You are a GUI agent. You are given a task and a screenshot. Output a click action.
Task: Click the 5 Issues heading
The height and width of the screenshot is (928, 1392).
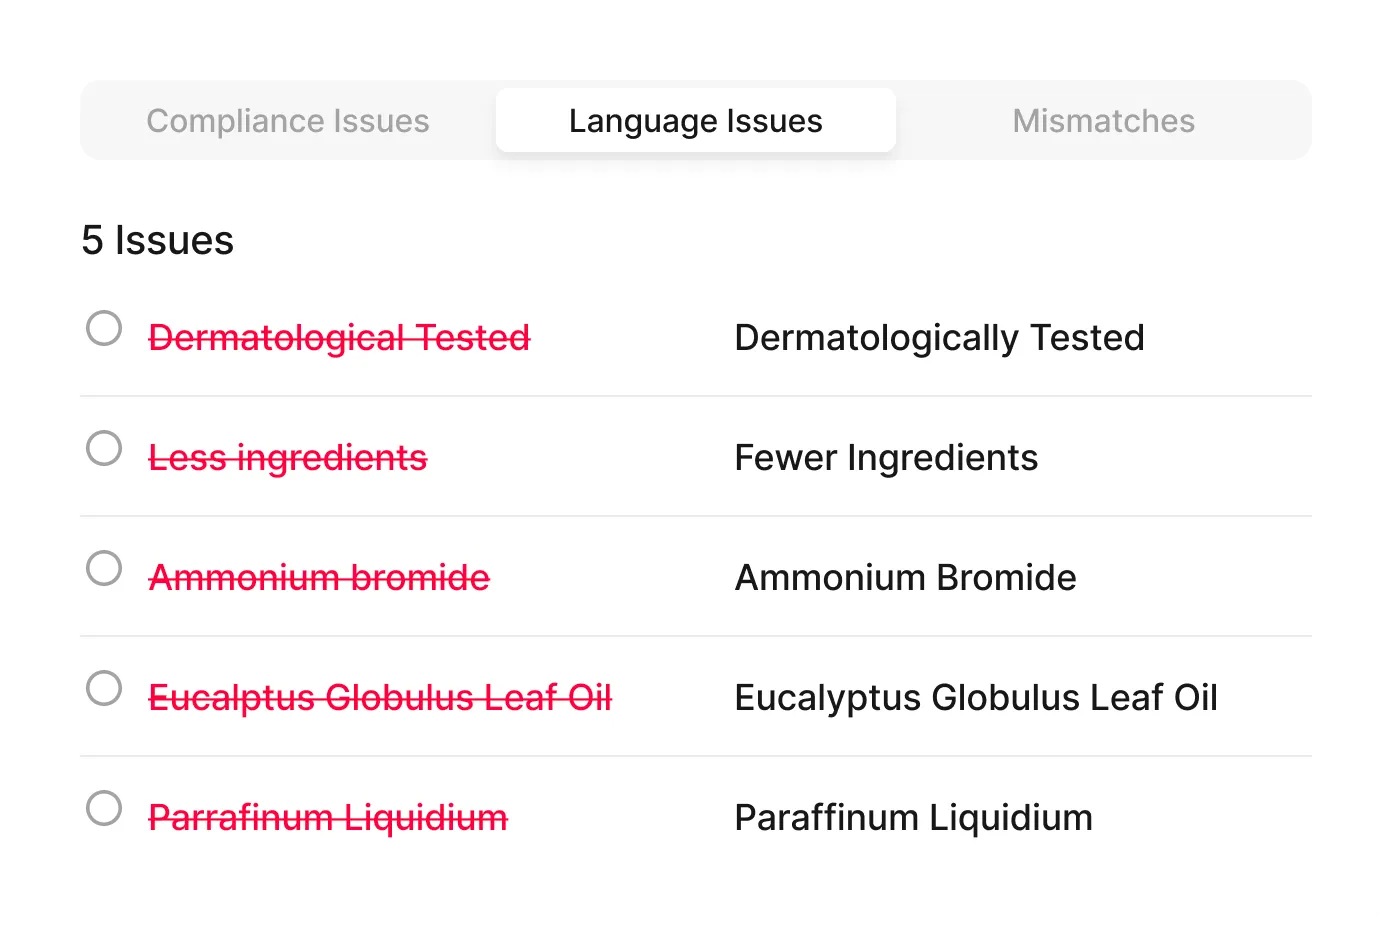(x=158, y=240)
